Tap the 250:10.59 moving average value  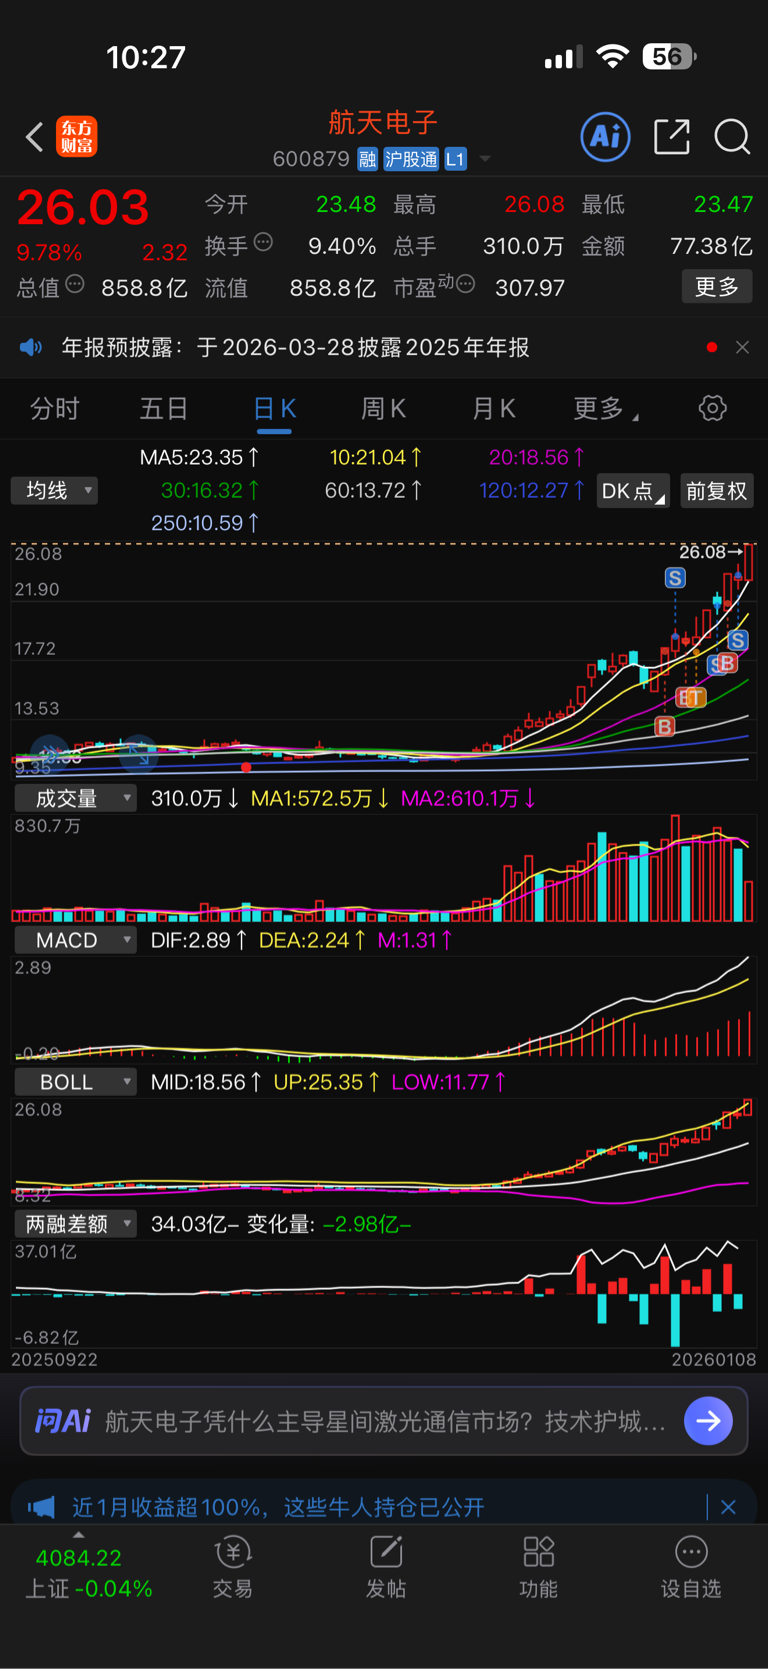tap(205, 523)
